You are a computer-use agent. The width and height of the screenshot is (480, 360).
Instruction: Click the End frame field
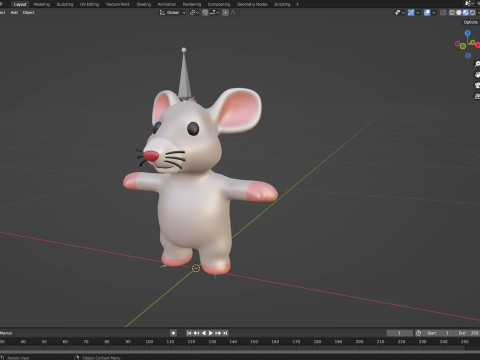tap(467, 333)
